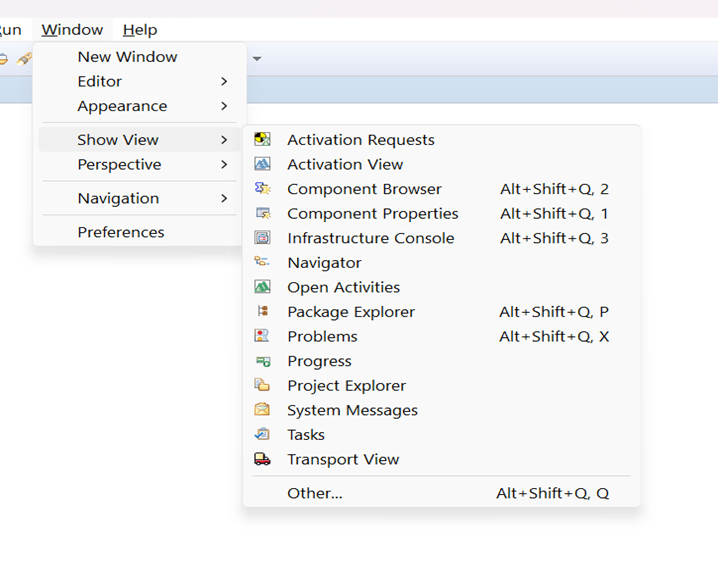Click the Navigator view icon
The width and height of the screenshot is (718, 578).
262,262
